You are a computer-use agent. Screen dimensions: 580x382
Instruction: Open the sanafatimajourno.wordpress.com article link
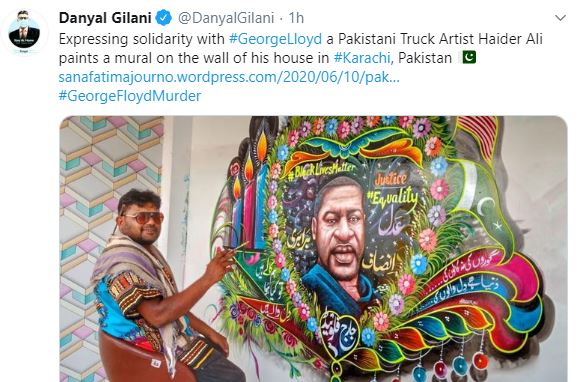(x=229, y=77)
